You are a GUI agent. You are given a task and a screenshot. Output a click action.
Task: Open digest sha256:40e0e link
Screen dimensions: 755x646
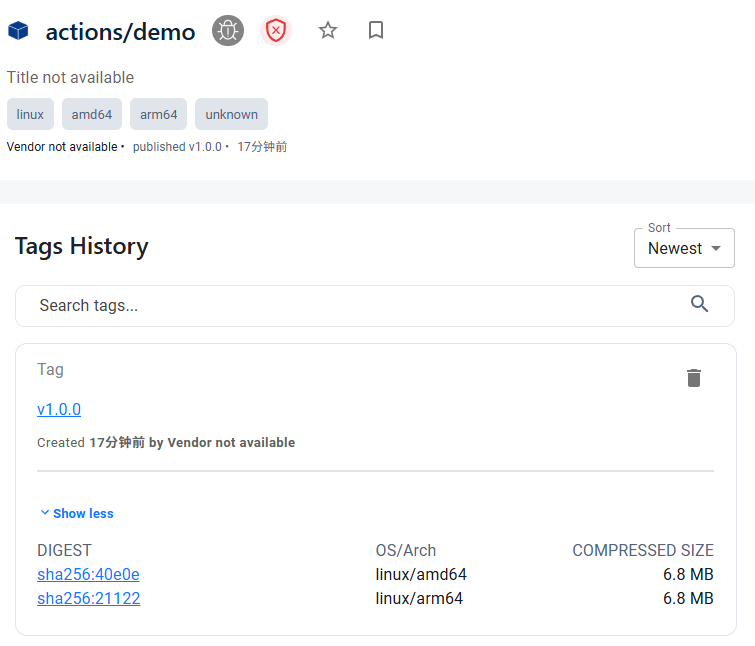click(88, 574)
